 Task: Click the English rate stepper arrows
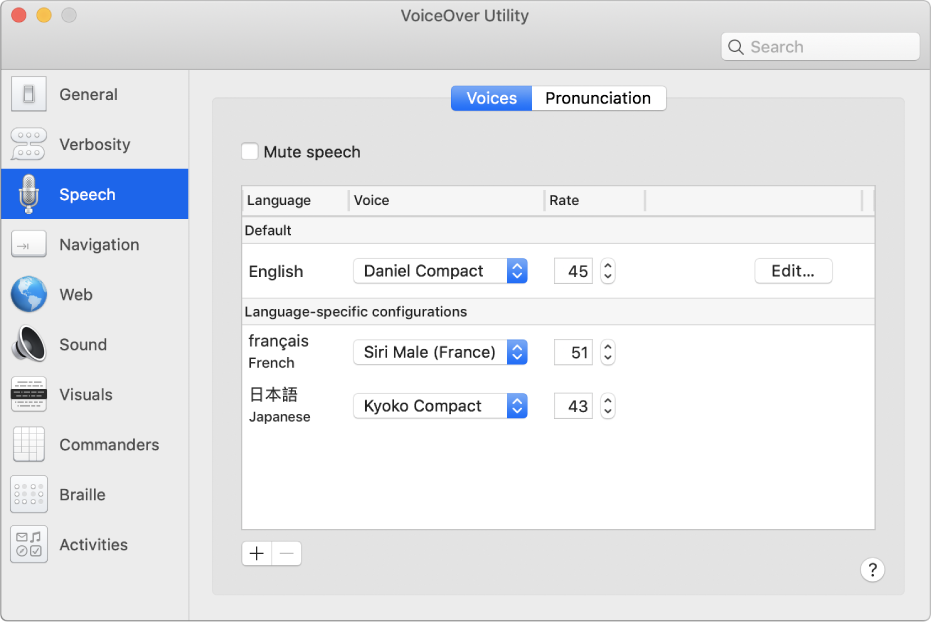(607, 271)
